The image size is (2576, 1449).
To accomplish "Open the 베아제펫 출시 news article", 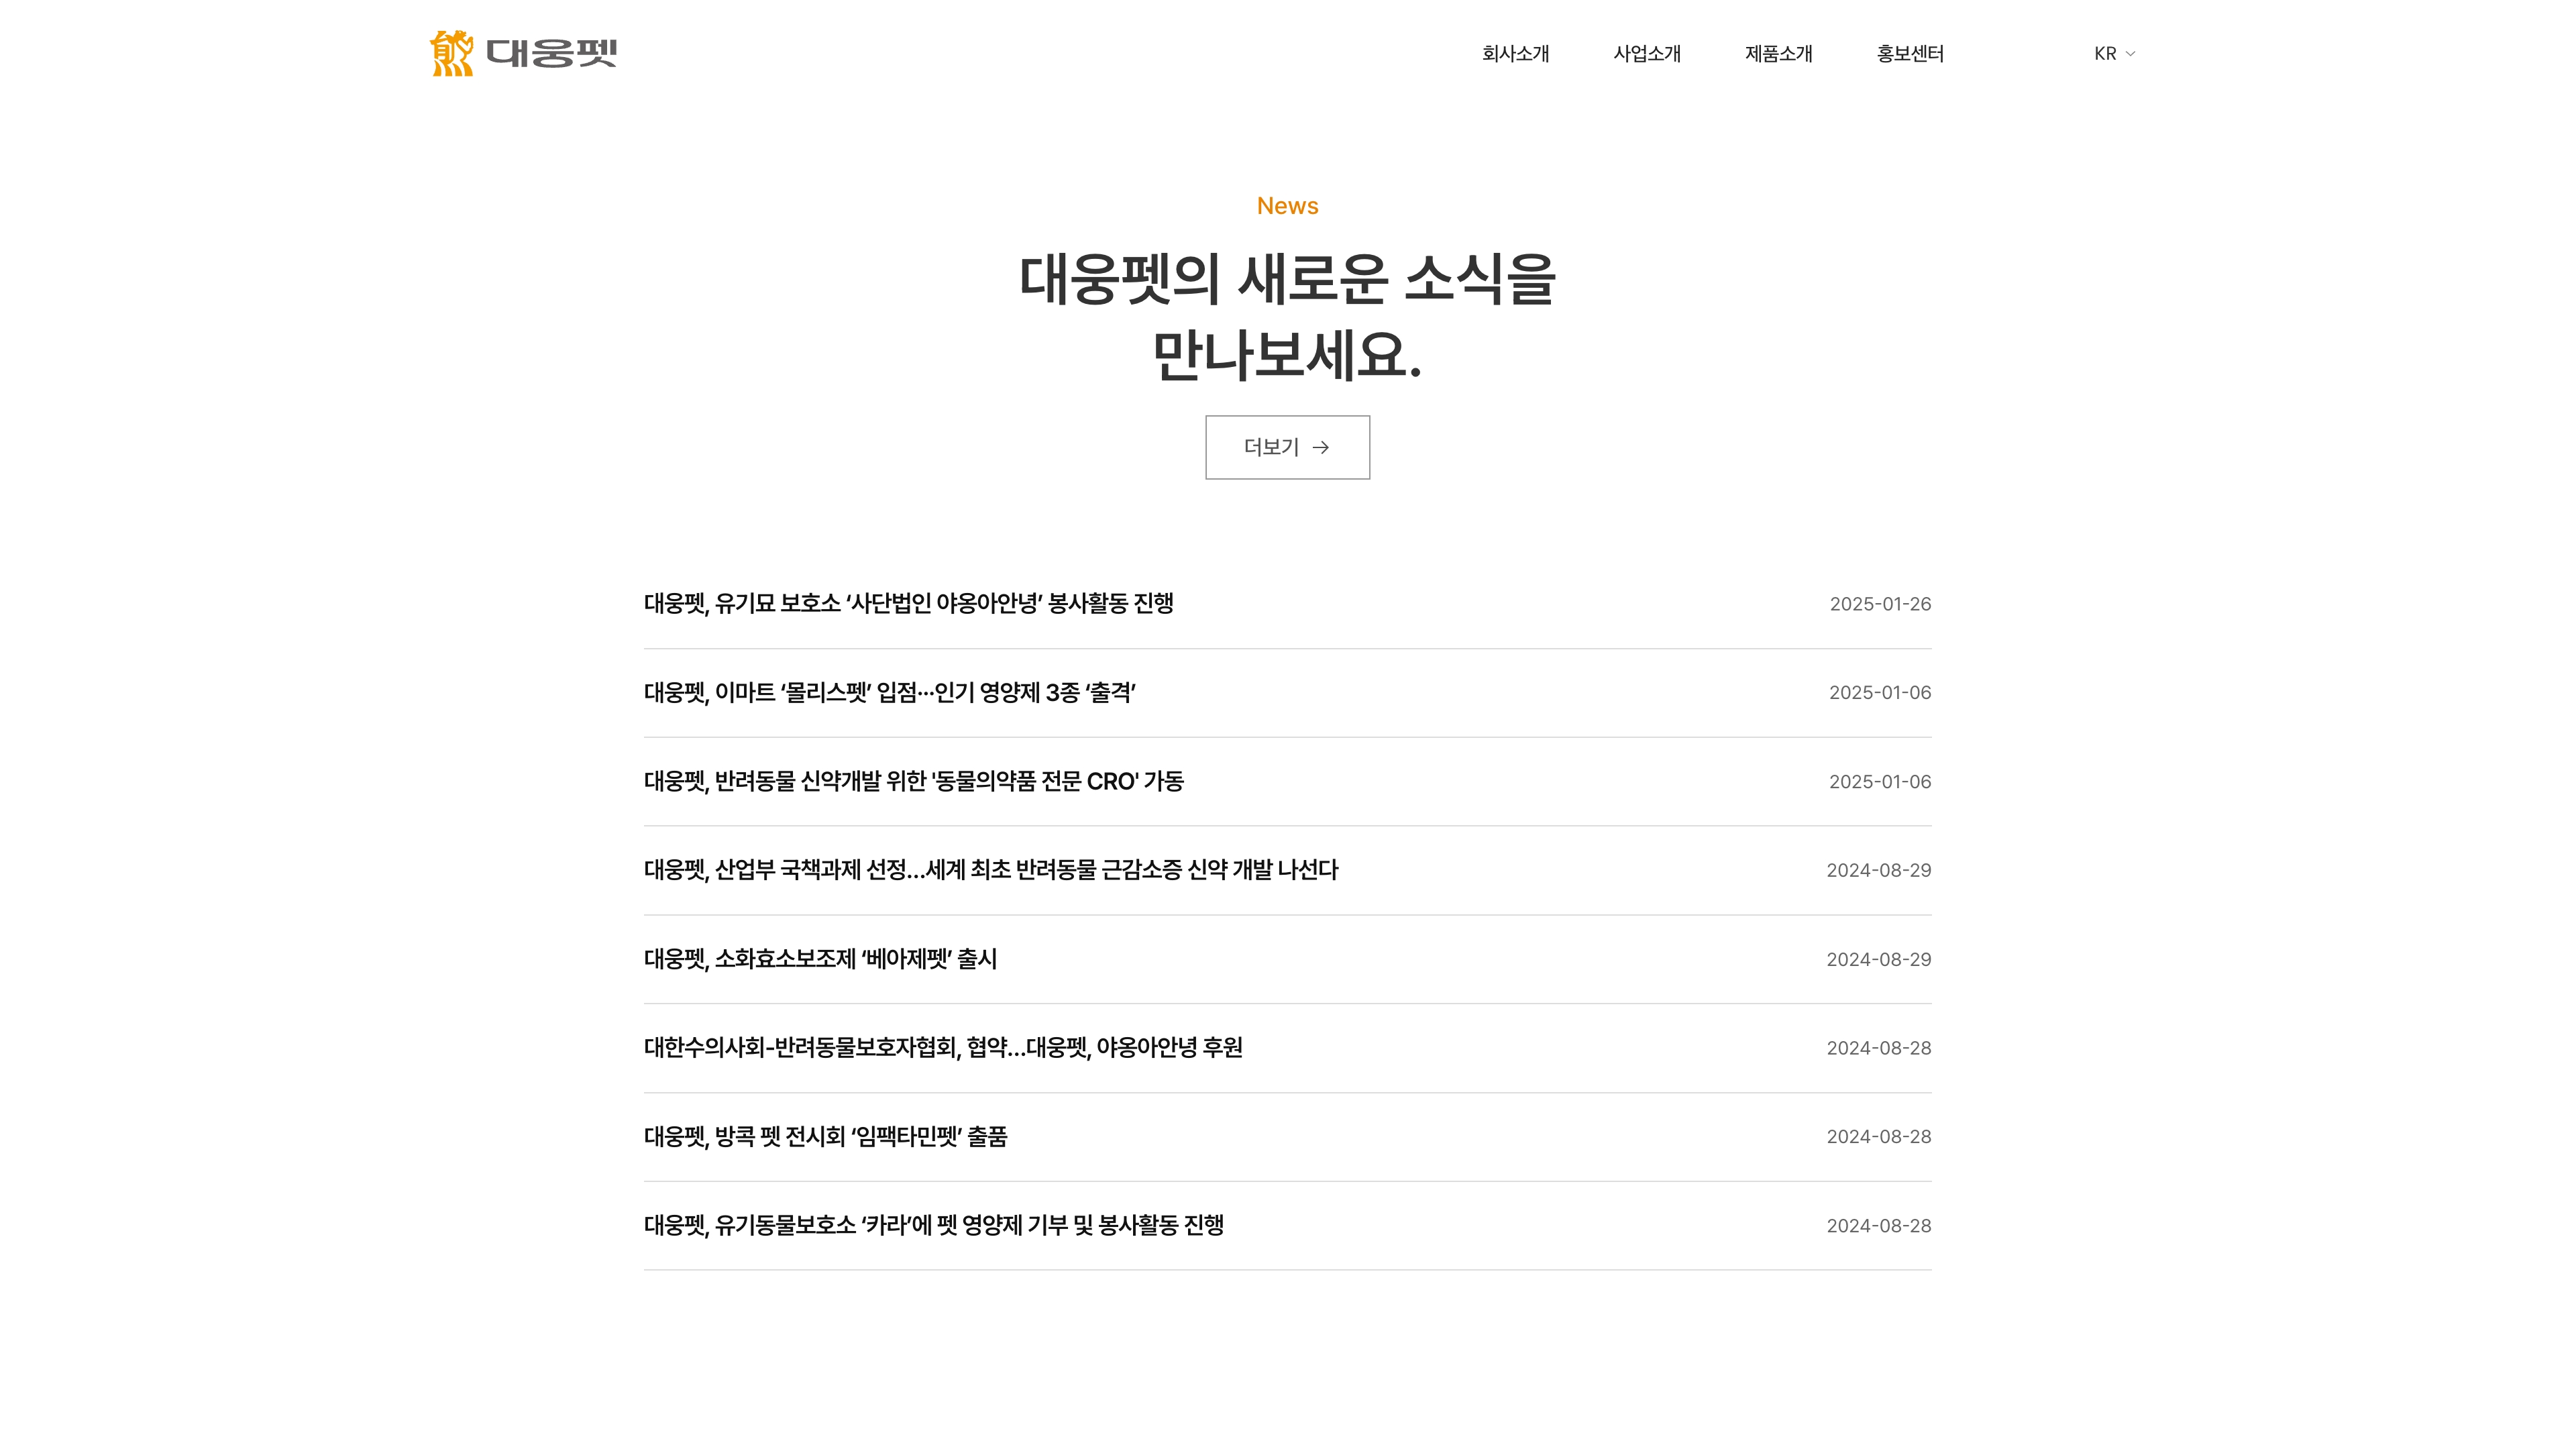I will pos(820,959).
